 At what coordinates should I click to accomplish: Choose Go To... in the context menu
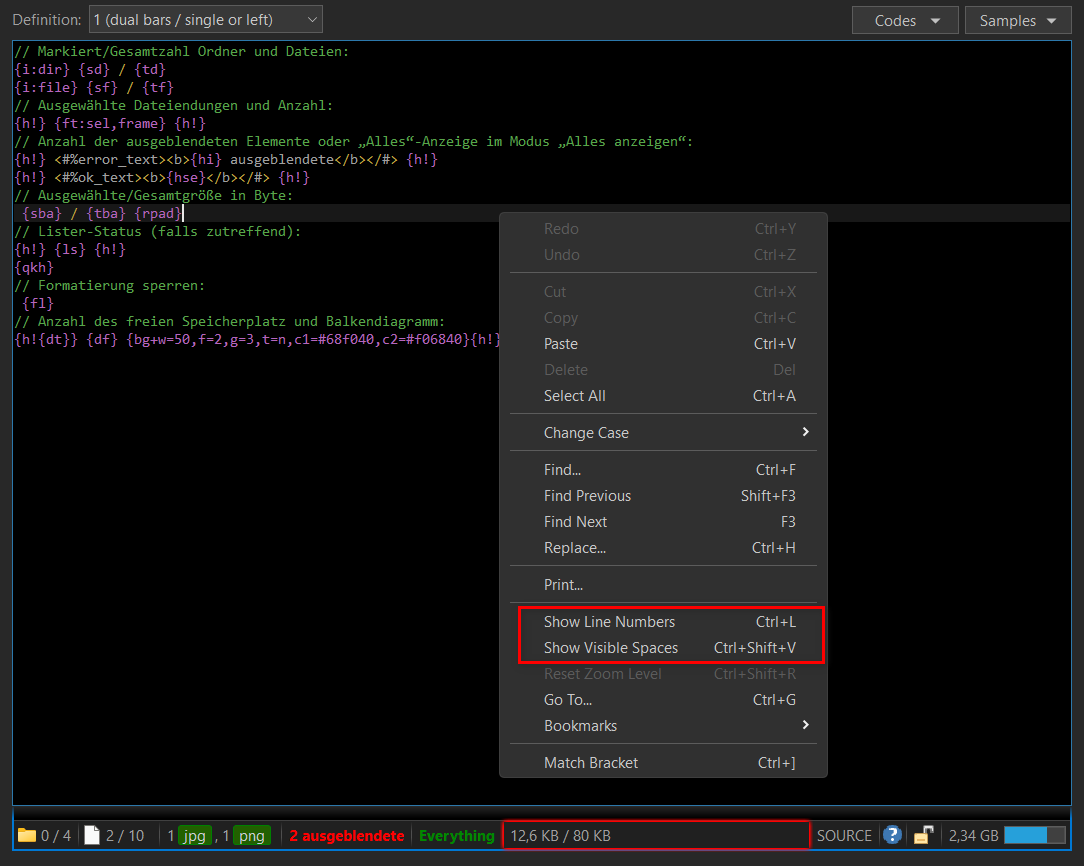click(663, 700)
